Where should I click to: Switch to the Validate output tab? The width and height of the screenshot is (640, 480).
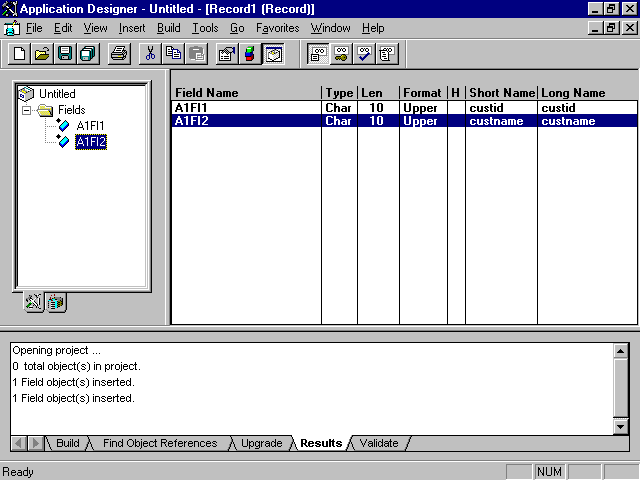pyautogui.click(x=379, y=443)
